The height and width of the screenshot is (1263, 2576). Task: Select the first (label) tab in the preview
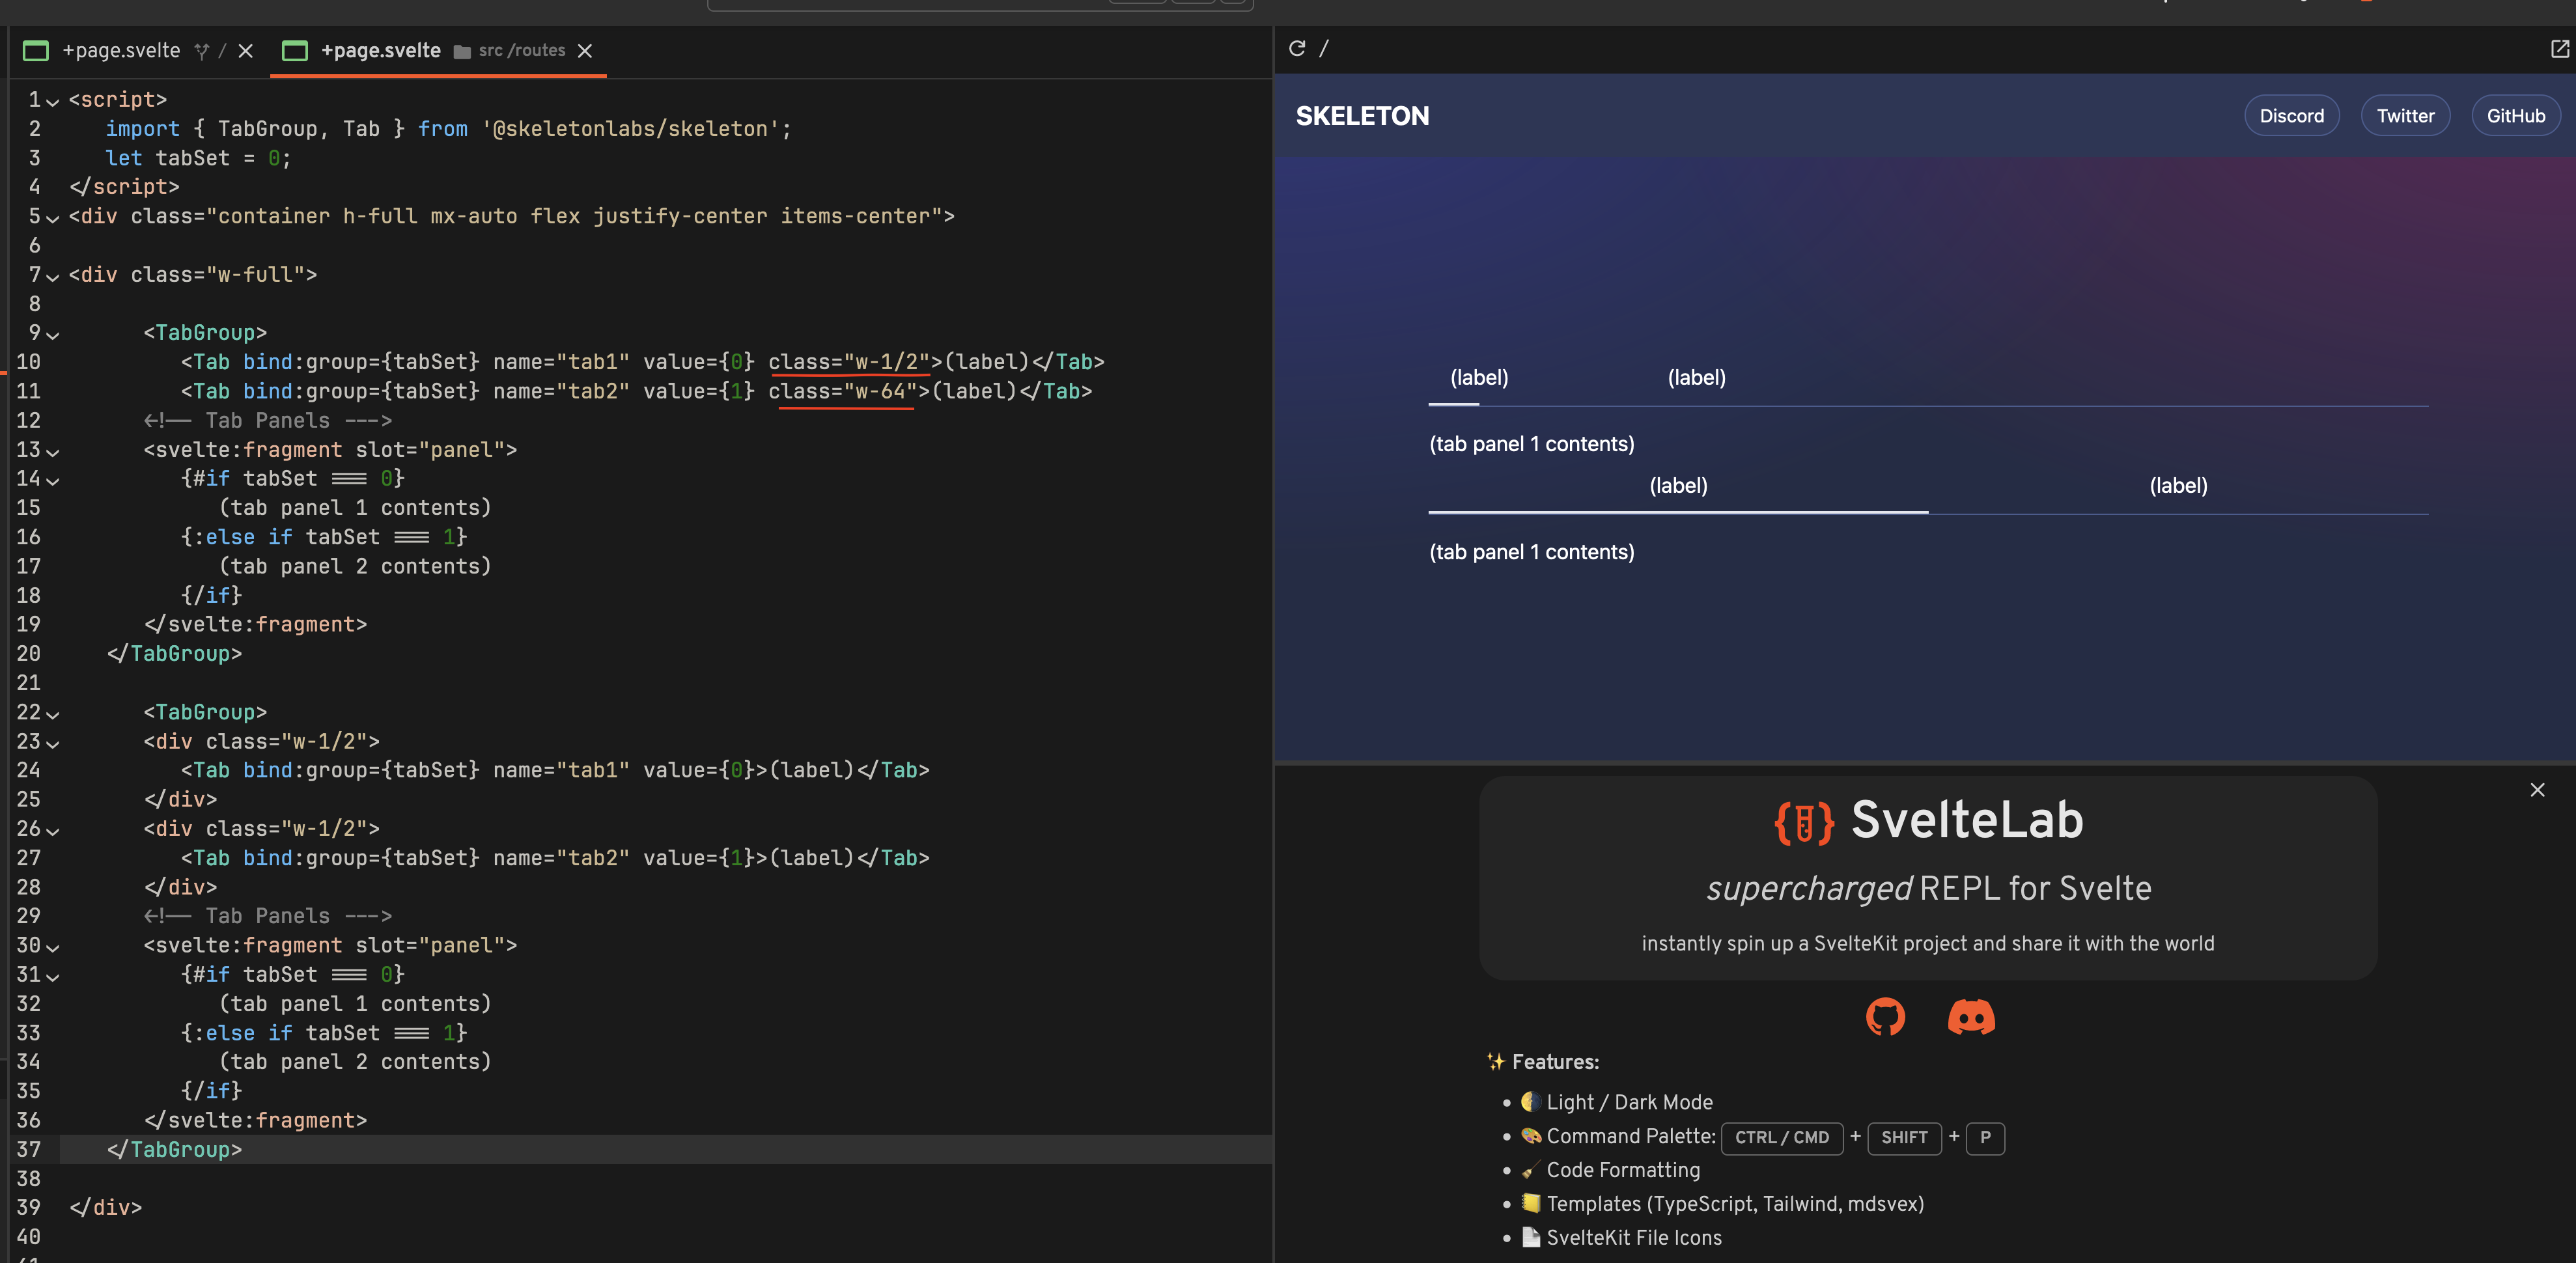(1479, 377)
